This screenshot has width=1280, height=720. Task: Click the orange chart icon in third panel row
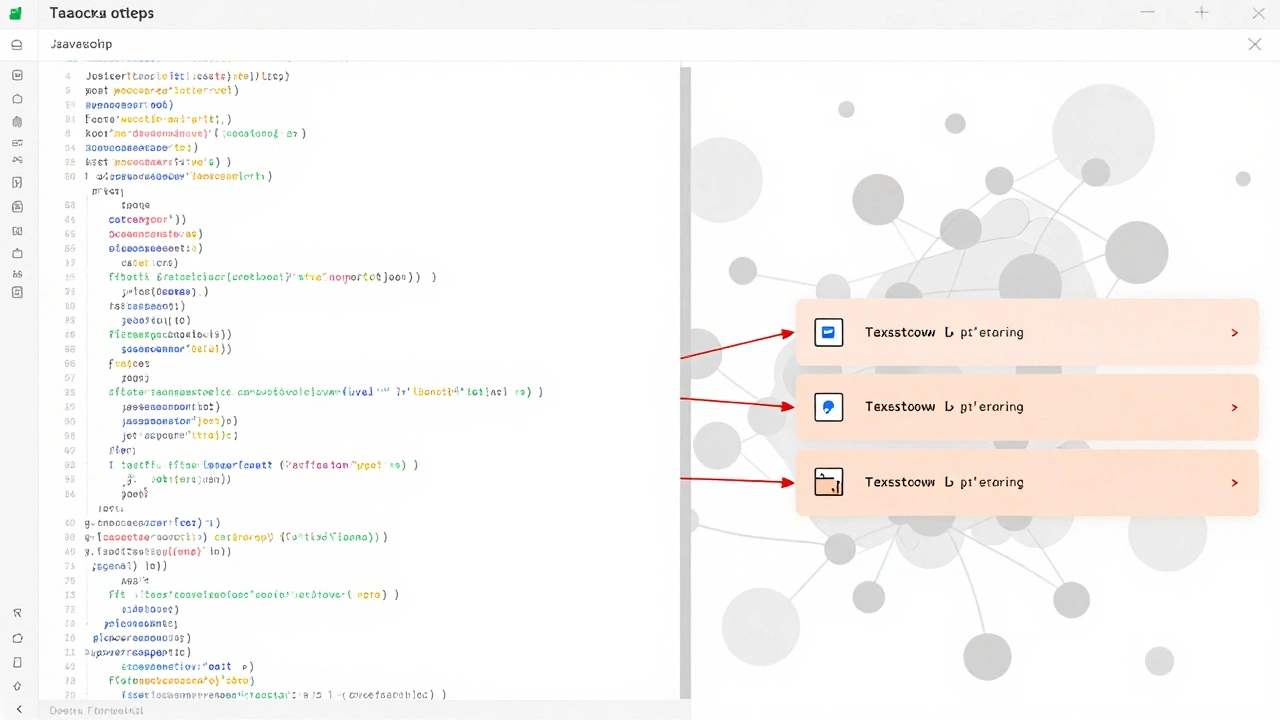(x=829, y=482)
